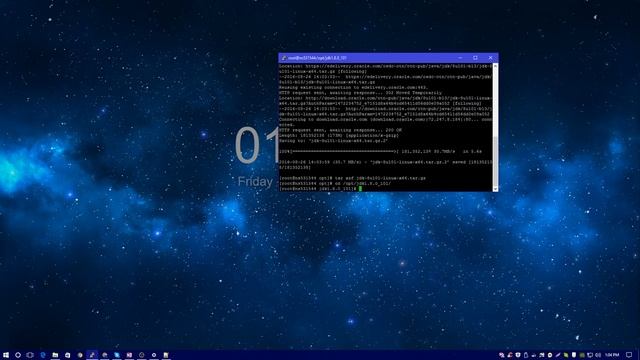Open File Explorer from the taskbar

click(55, 355)
